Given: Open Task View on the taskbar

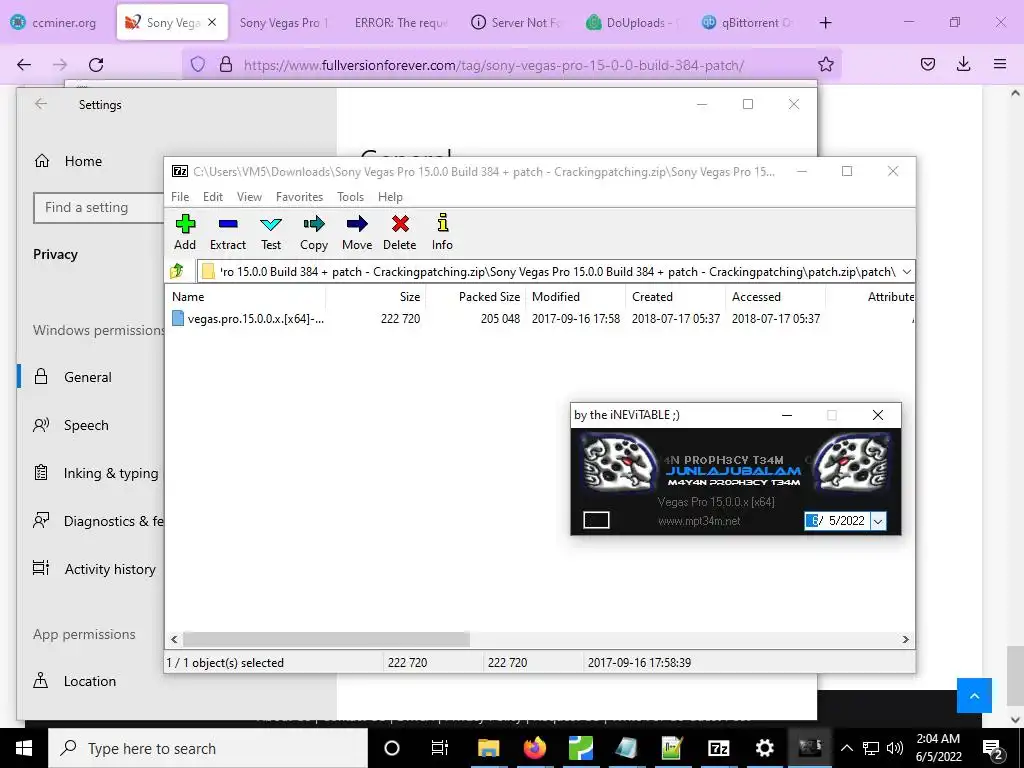Looking at the screenshot, I should [x=440, y=748].
